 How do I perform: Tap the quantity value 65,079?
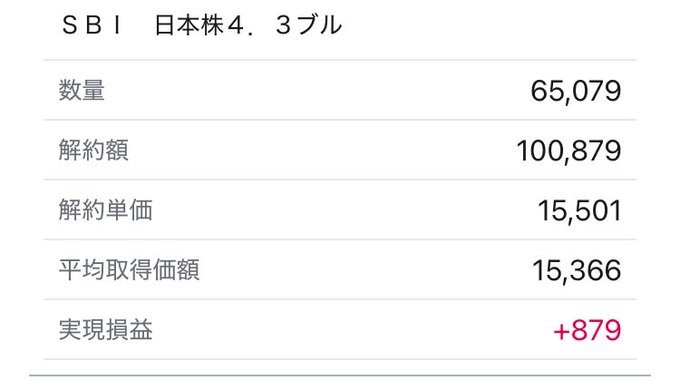(575, 91)
